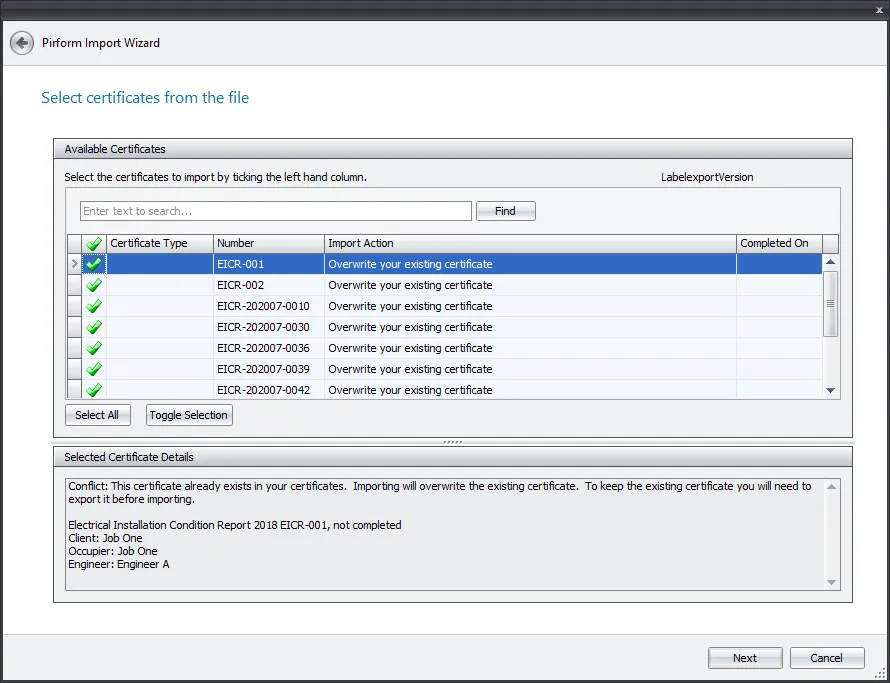890x683 pixels.
Task: Click the up arrow on the details panel scrollbar
Action: (831, 486)
